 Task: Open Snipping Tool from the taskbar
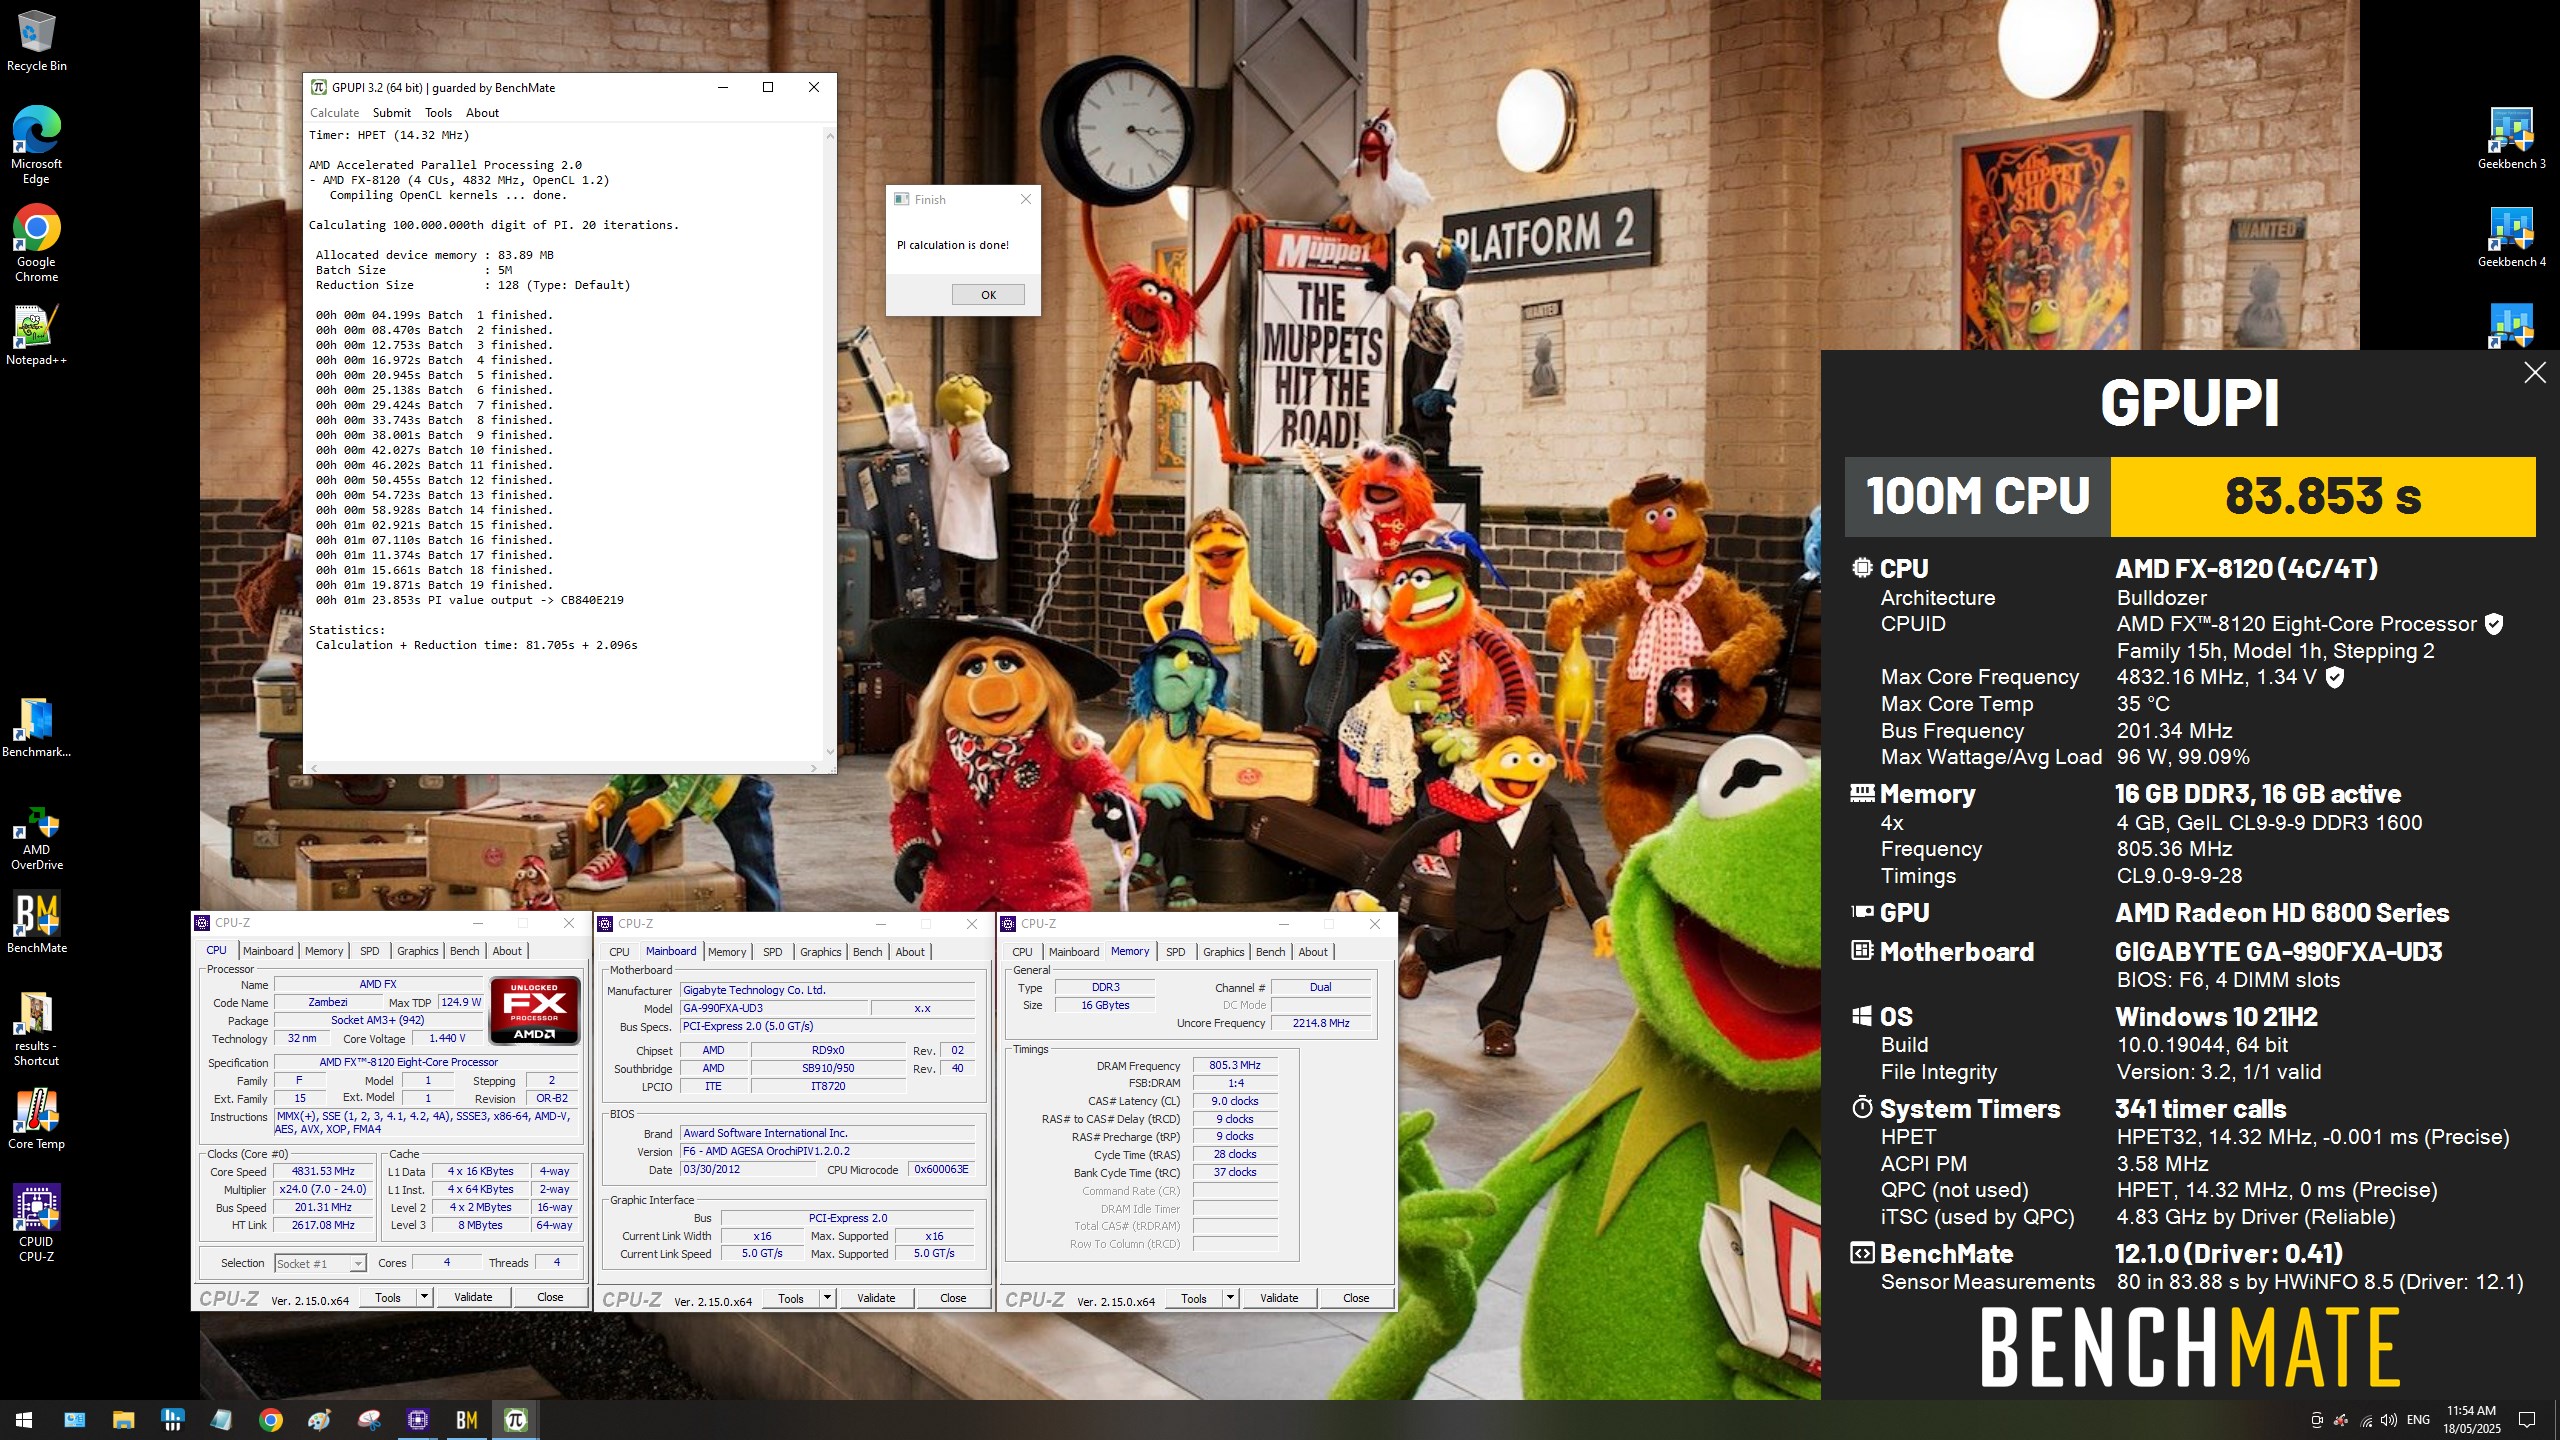pyautogui.click(x=368, y=1419)
